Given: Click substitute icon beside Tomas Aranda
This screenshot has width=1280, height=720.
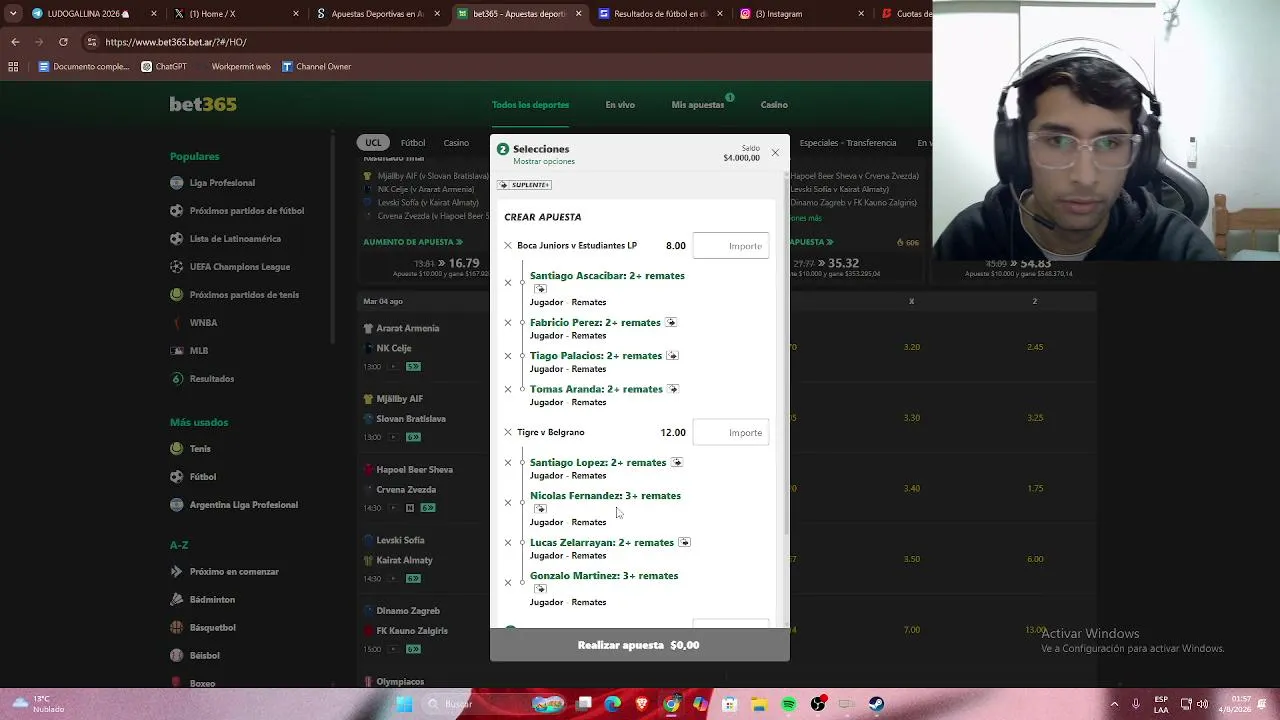Looking at the screenshot, I should 672,389.
